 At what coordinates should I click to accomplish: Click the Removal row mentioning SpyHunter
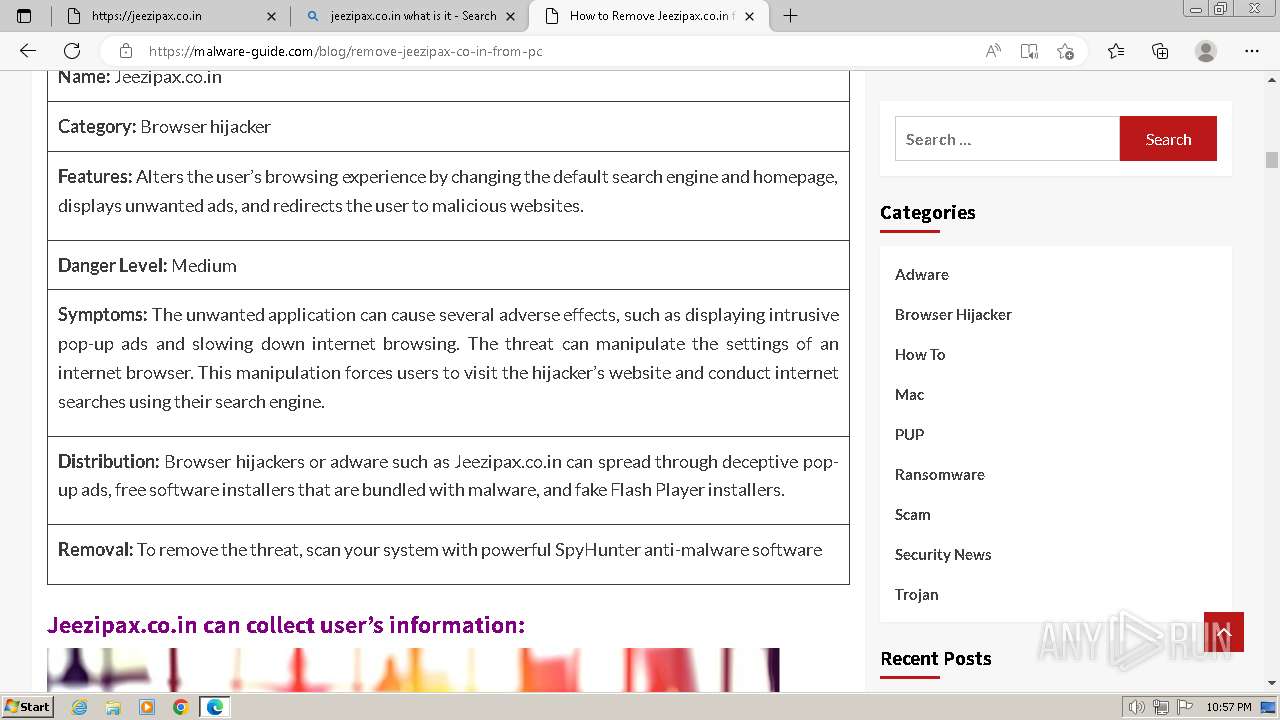point(448,554)
